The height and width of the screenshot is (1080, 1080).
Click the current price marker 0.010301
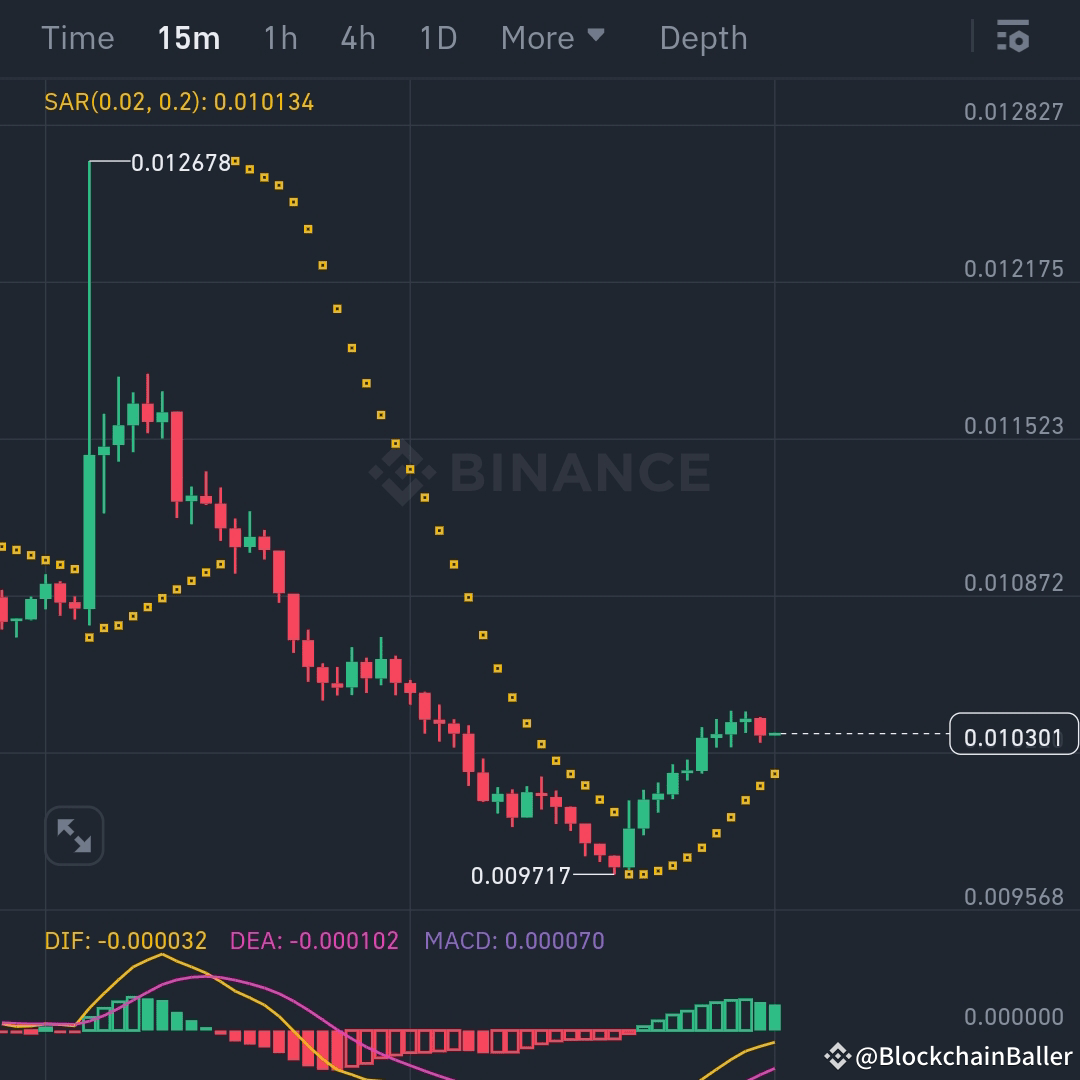1013,735
